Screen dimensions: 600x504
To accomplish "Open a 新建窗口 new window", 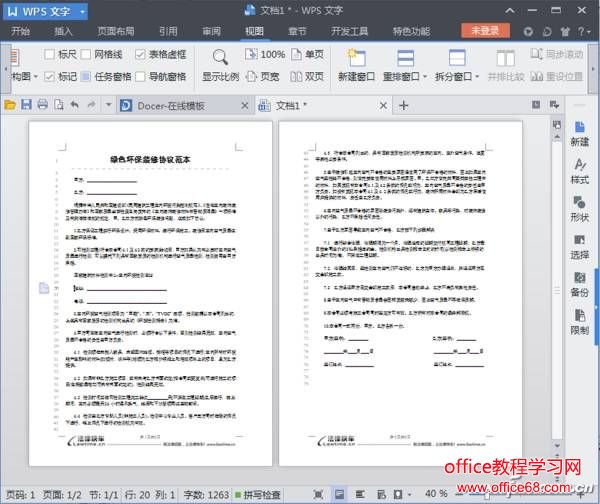I will 356,65.
